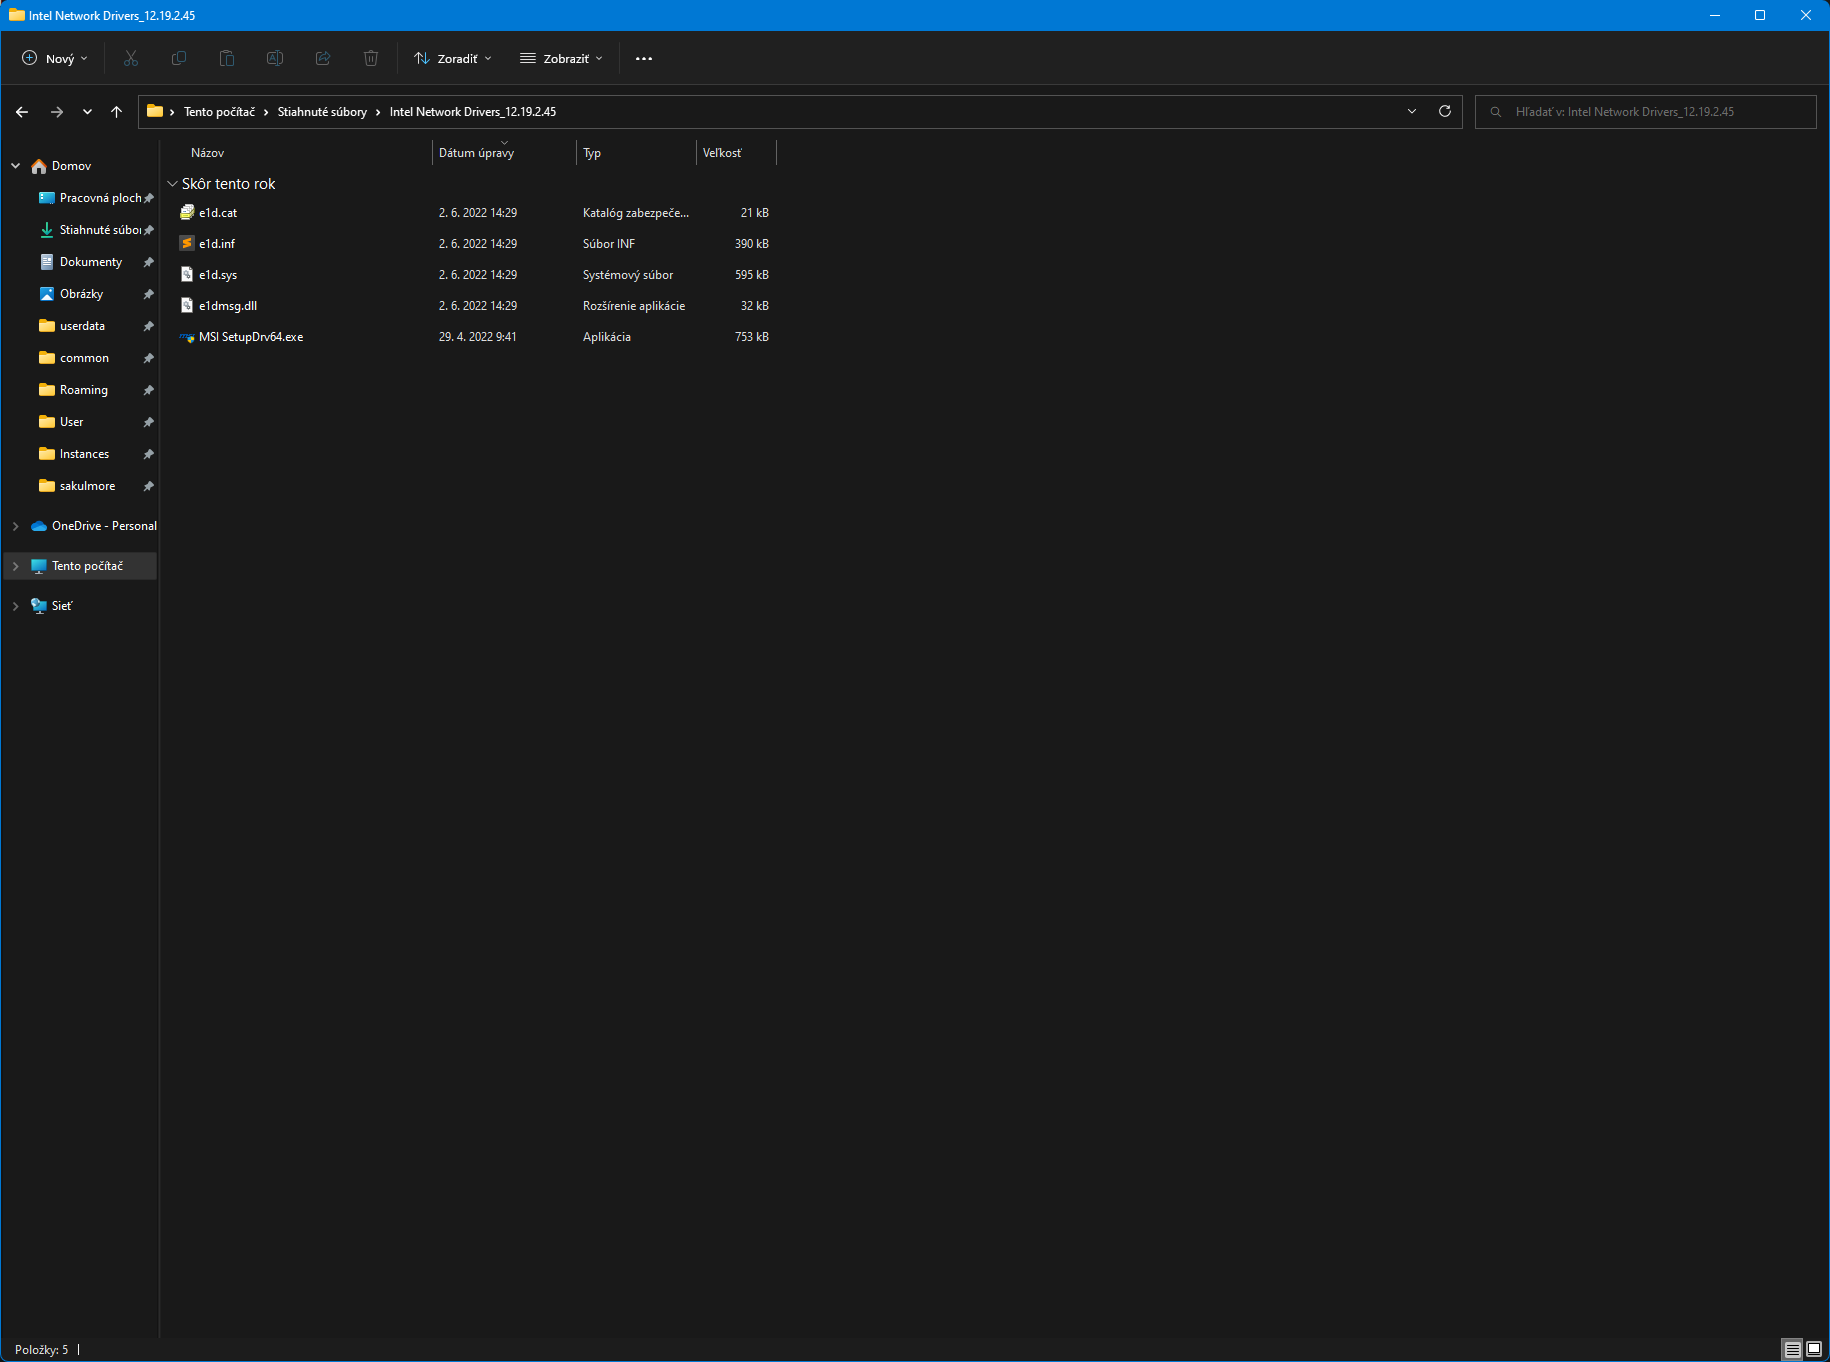Select the MSI SetupDrv64.exe file
Screen dimensions: 1830x1362
tap(251, 337)
